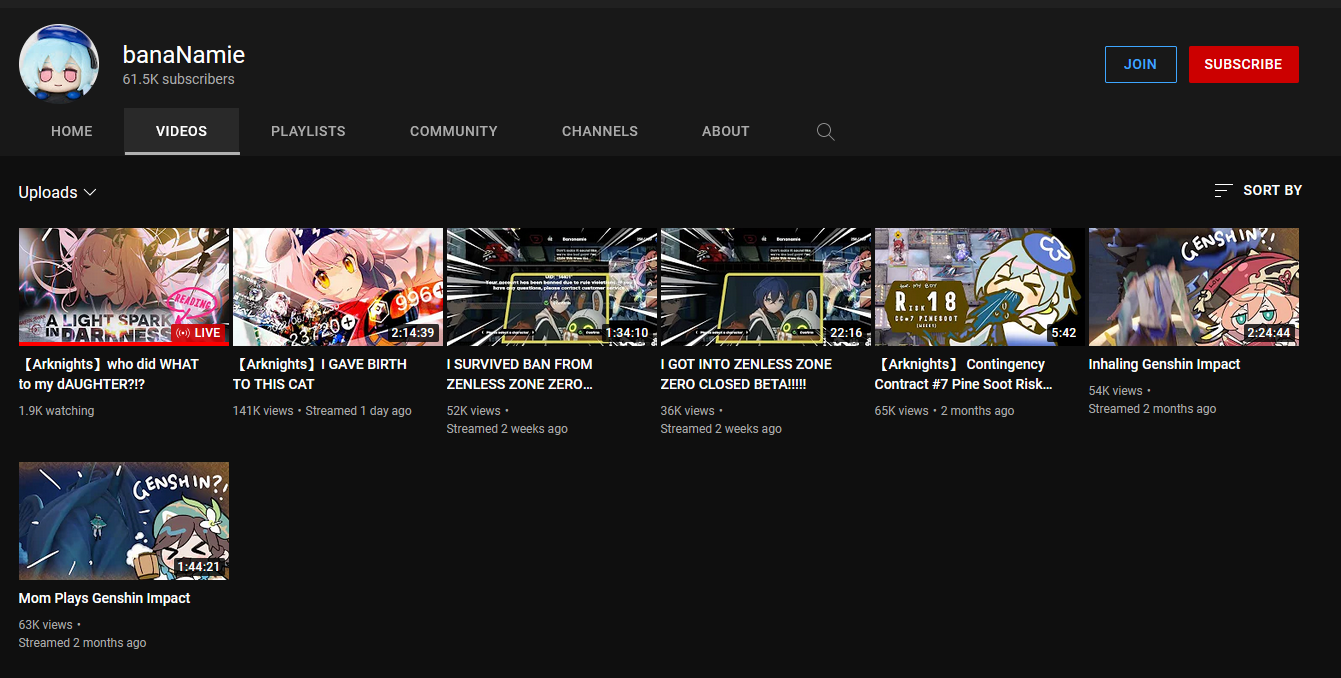Open 'I GOT INTO ZENLESS ZONE ZERO CLOSED BETA' thumbnail
Viewport: 1341px width, 678px height.
(x=766, y=287)
